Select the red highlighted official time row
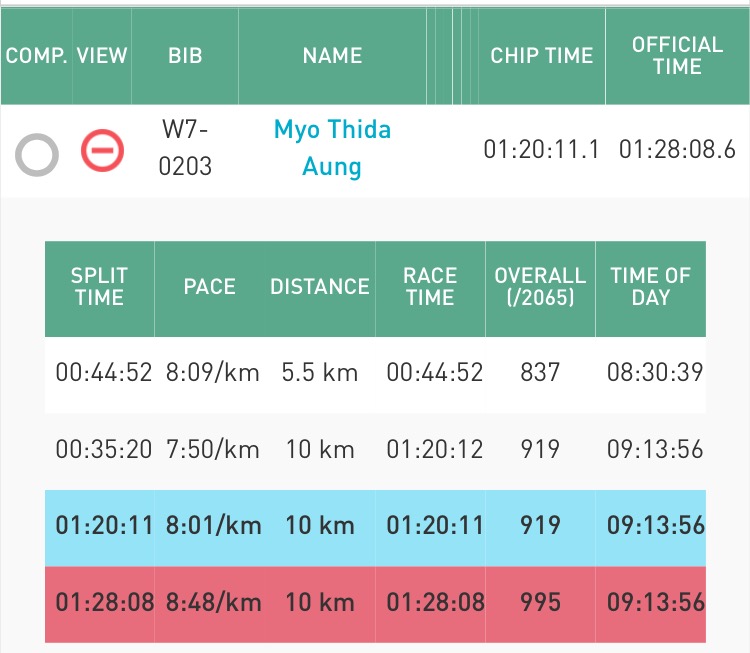 [375, 603]
